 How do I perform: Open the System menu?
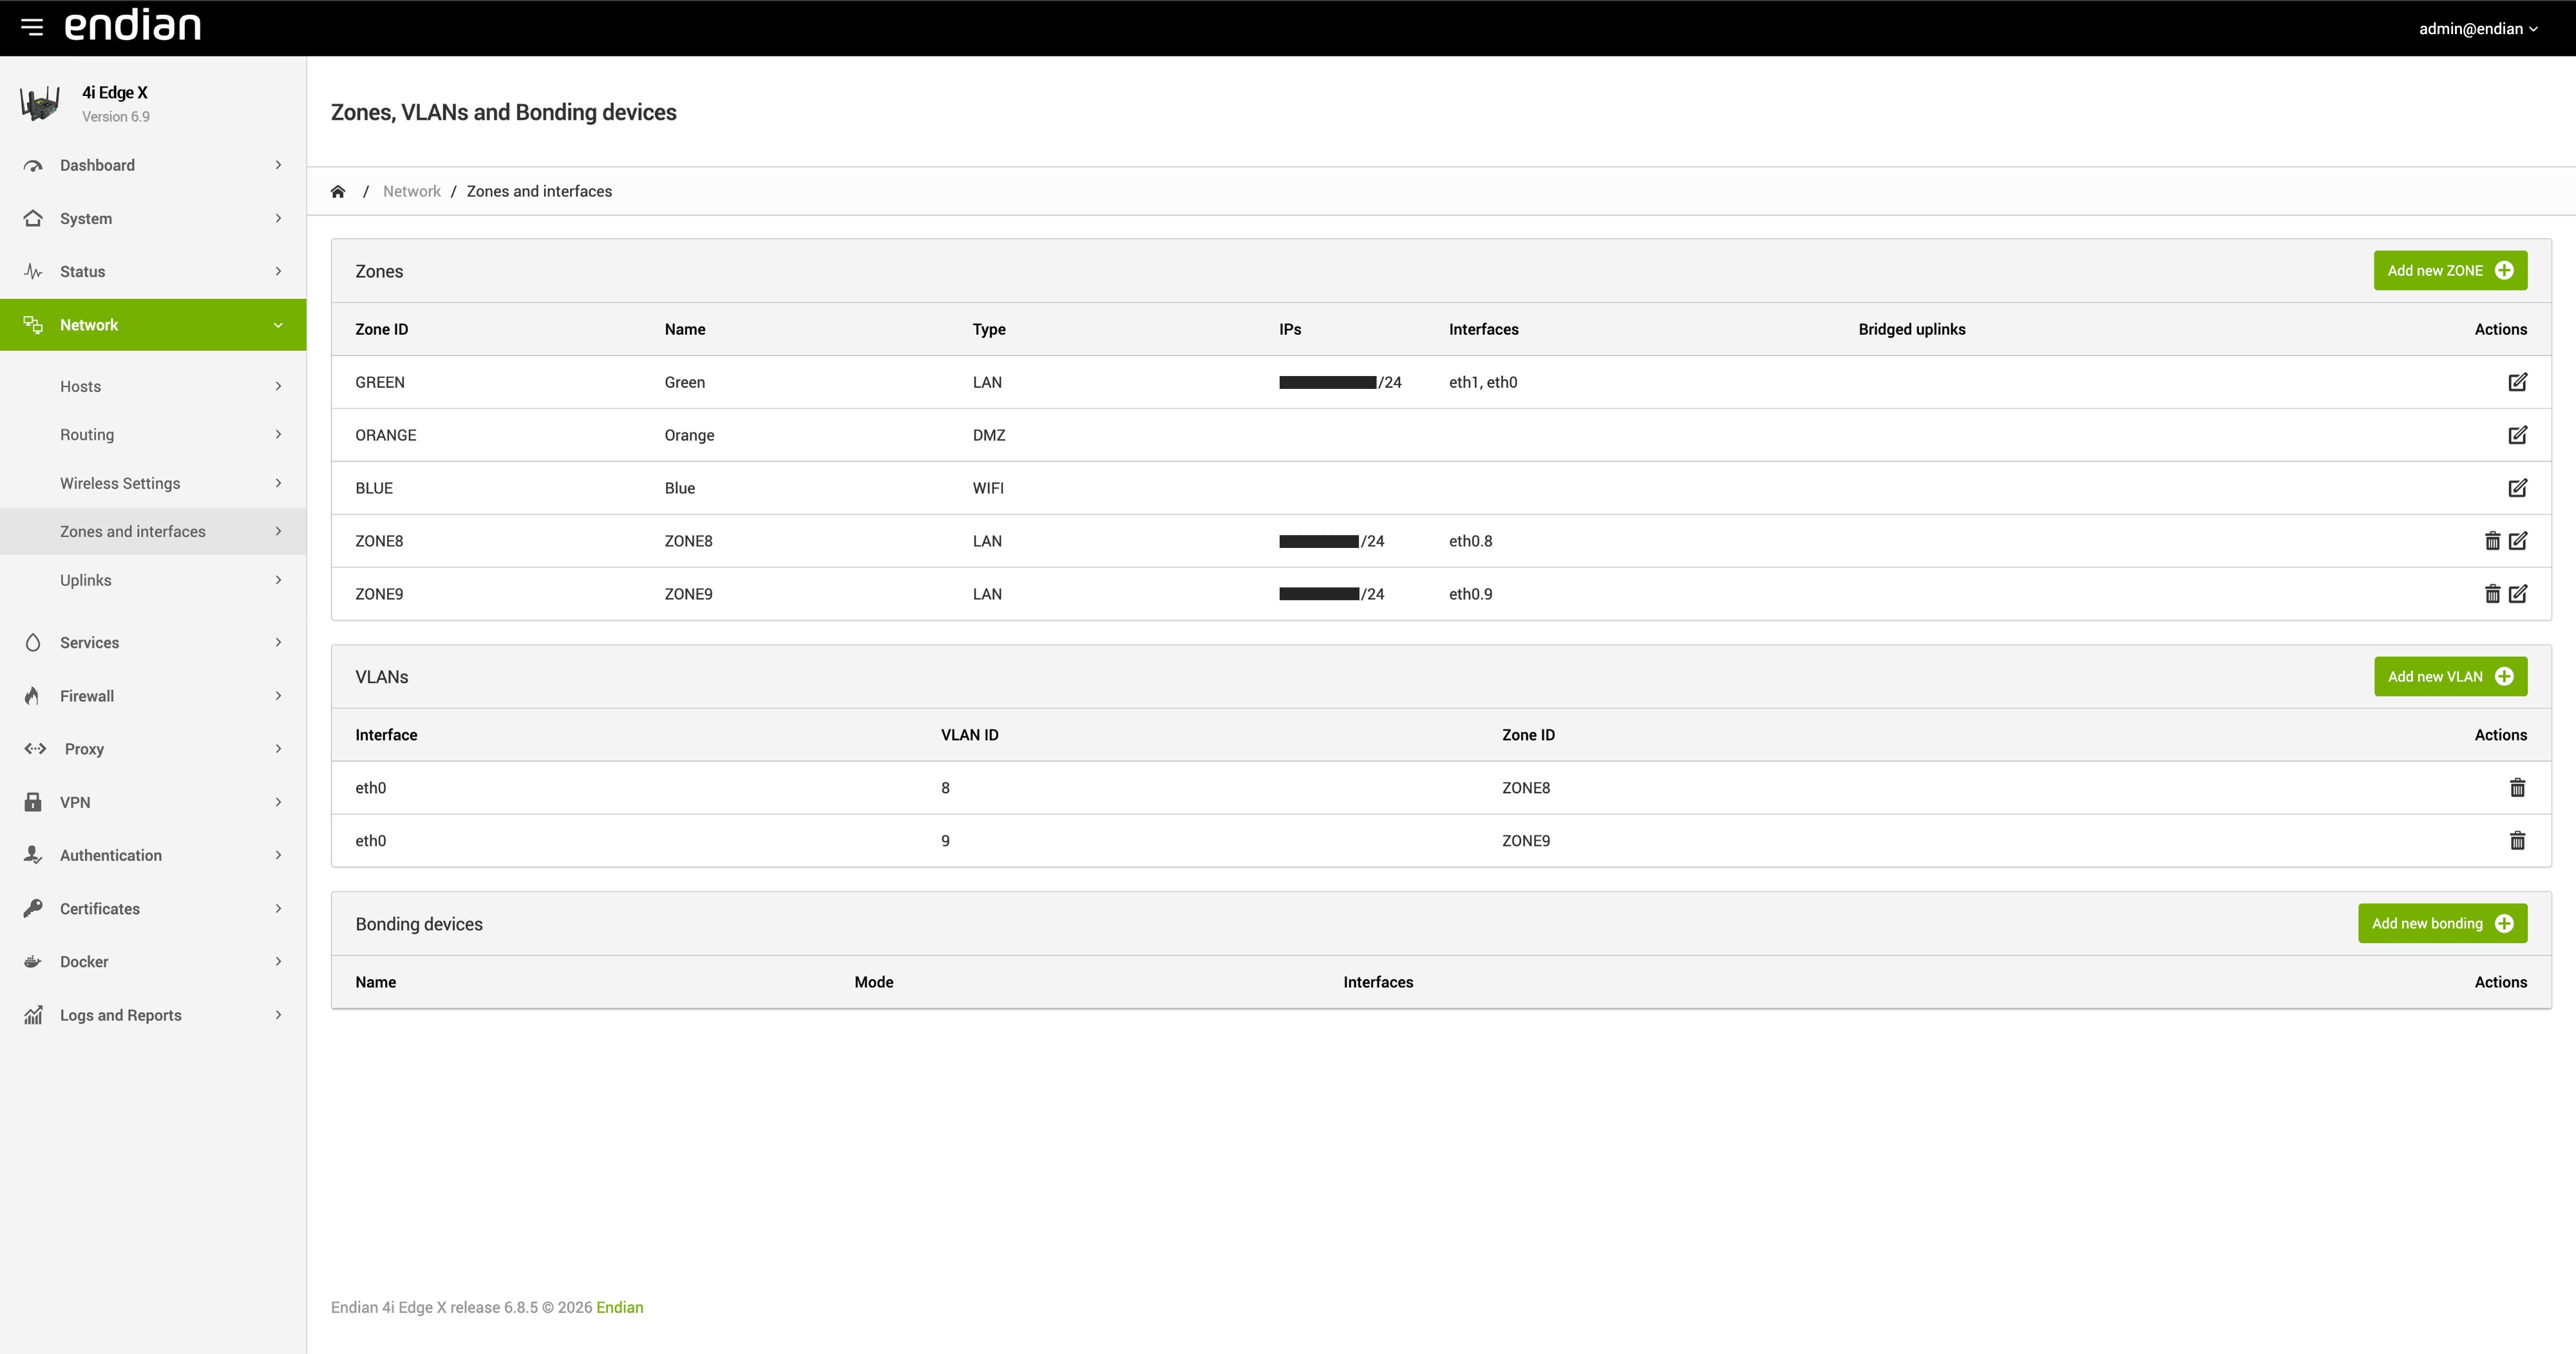pyautogui.click(x=153, y=218)
